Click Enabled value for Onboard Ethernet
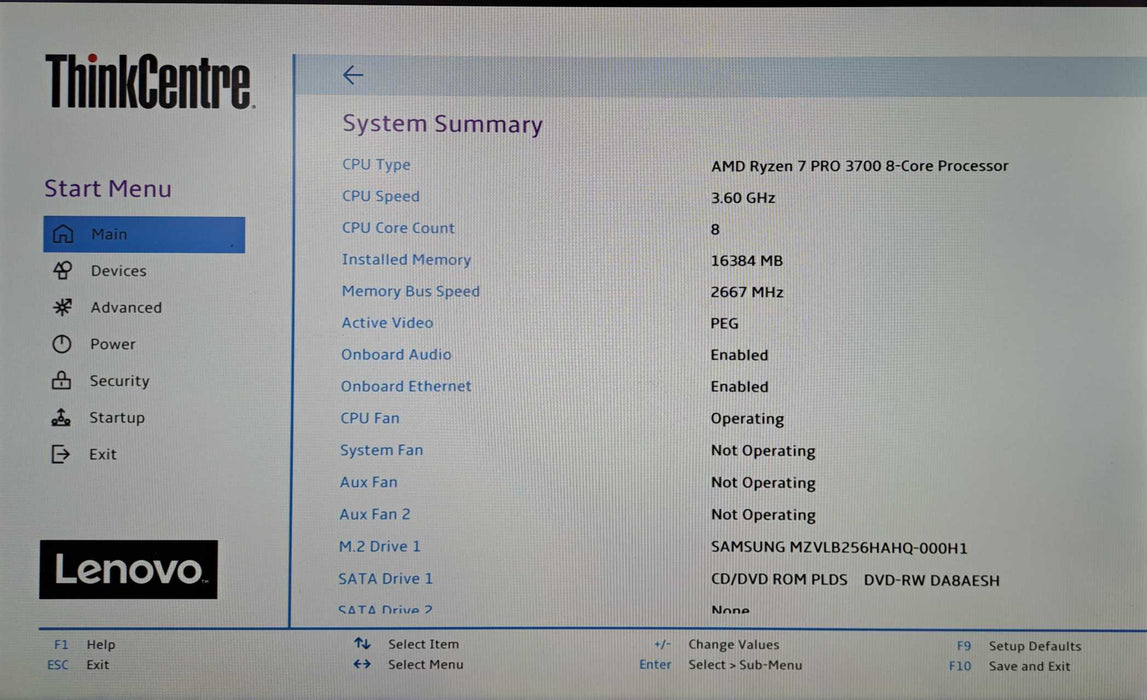The image size is (1147, 700). pos(739,386)
